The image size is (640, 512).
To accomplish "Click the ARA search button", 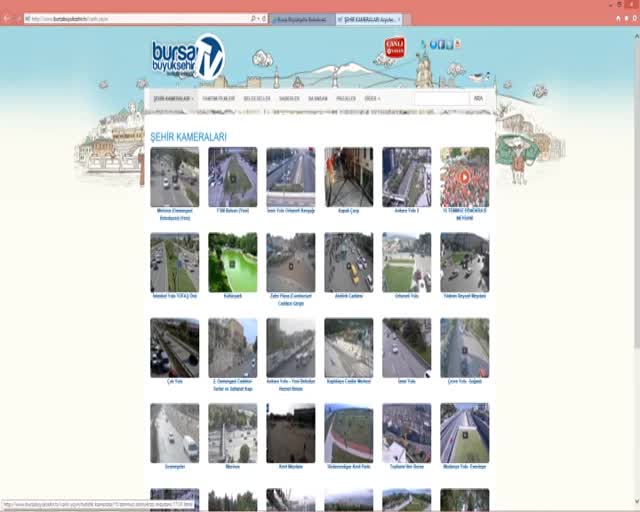I will pos(478,98).
